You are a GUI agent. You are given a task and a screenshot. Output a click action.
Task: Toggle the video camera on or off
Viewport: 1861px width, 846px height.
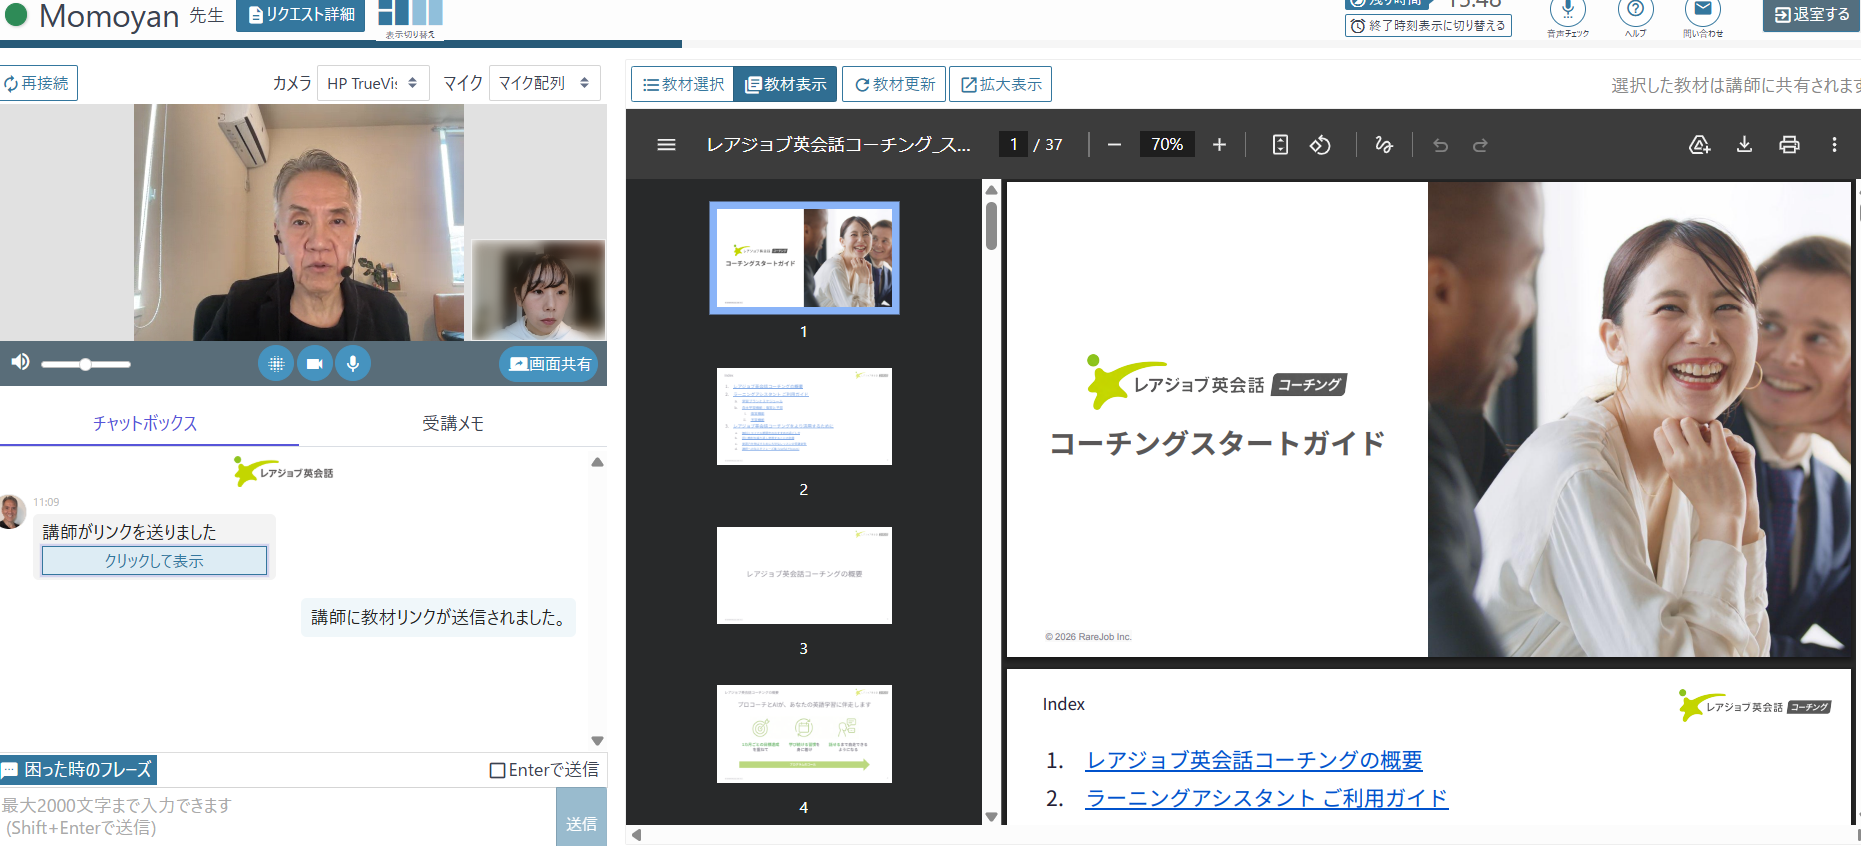tap(314, 364)
